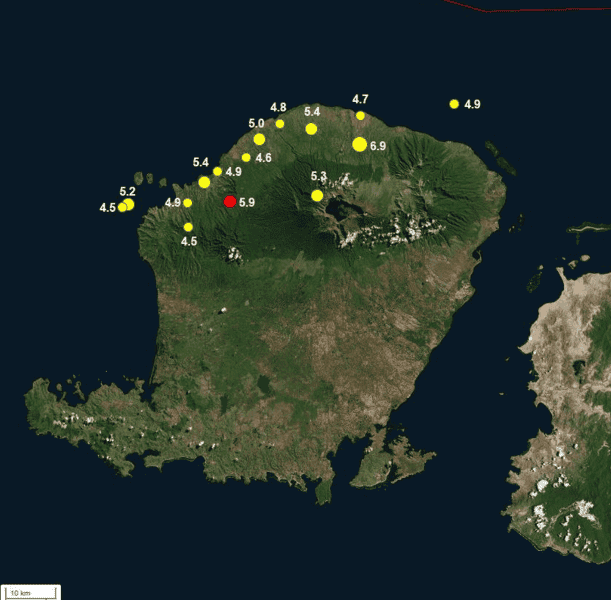Click the 5.0 magnitude yellow marker
Image resolution: width=611 pixels, height=600 pixels.
[259, 139]
